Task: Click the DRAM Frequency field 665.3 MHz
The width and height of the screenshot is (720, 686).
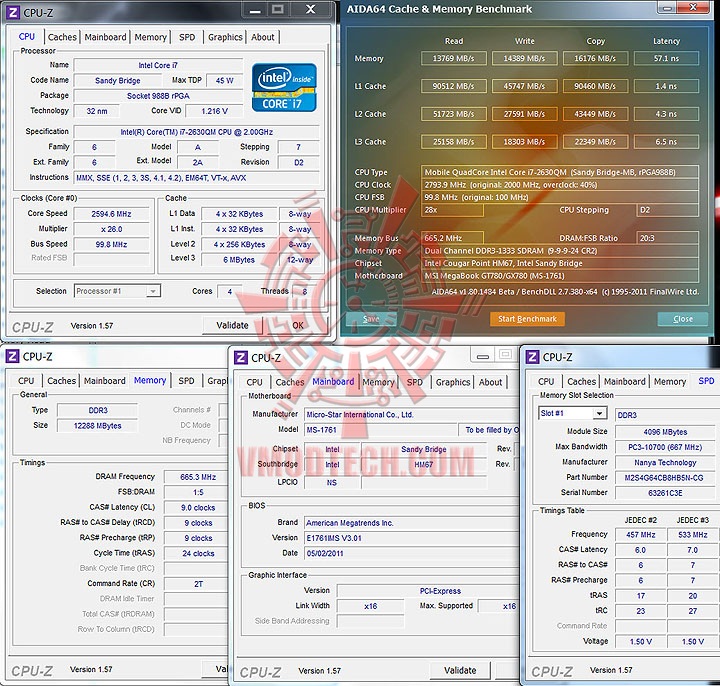Action: (198, 477)
